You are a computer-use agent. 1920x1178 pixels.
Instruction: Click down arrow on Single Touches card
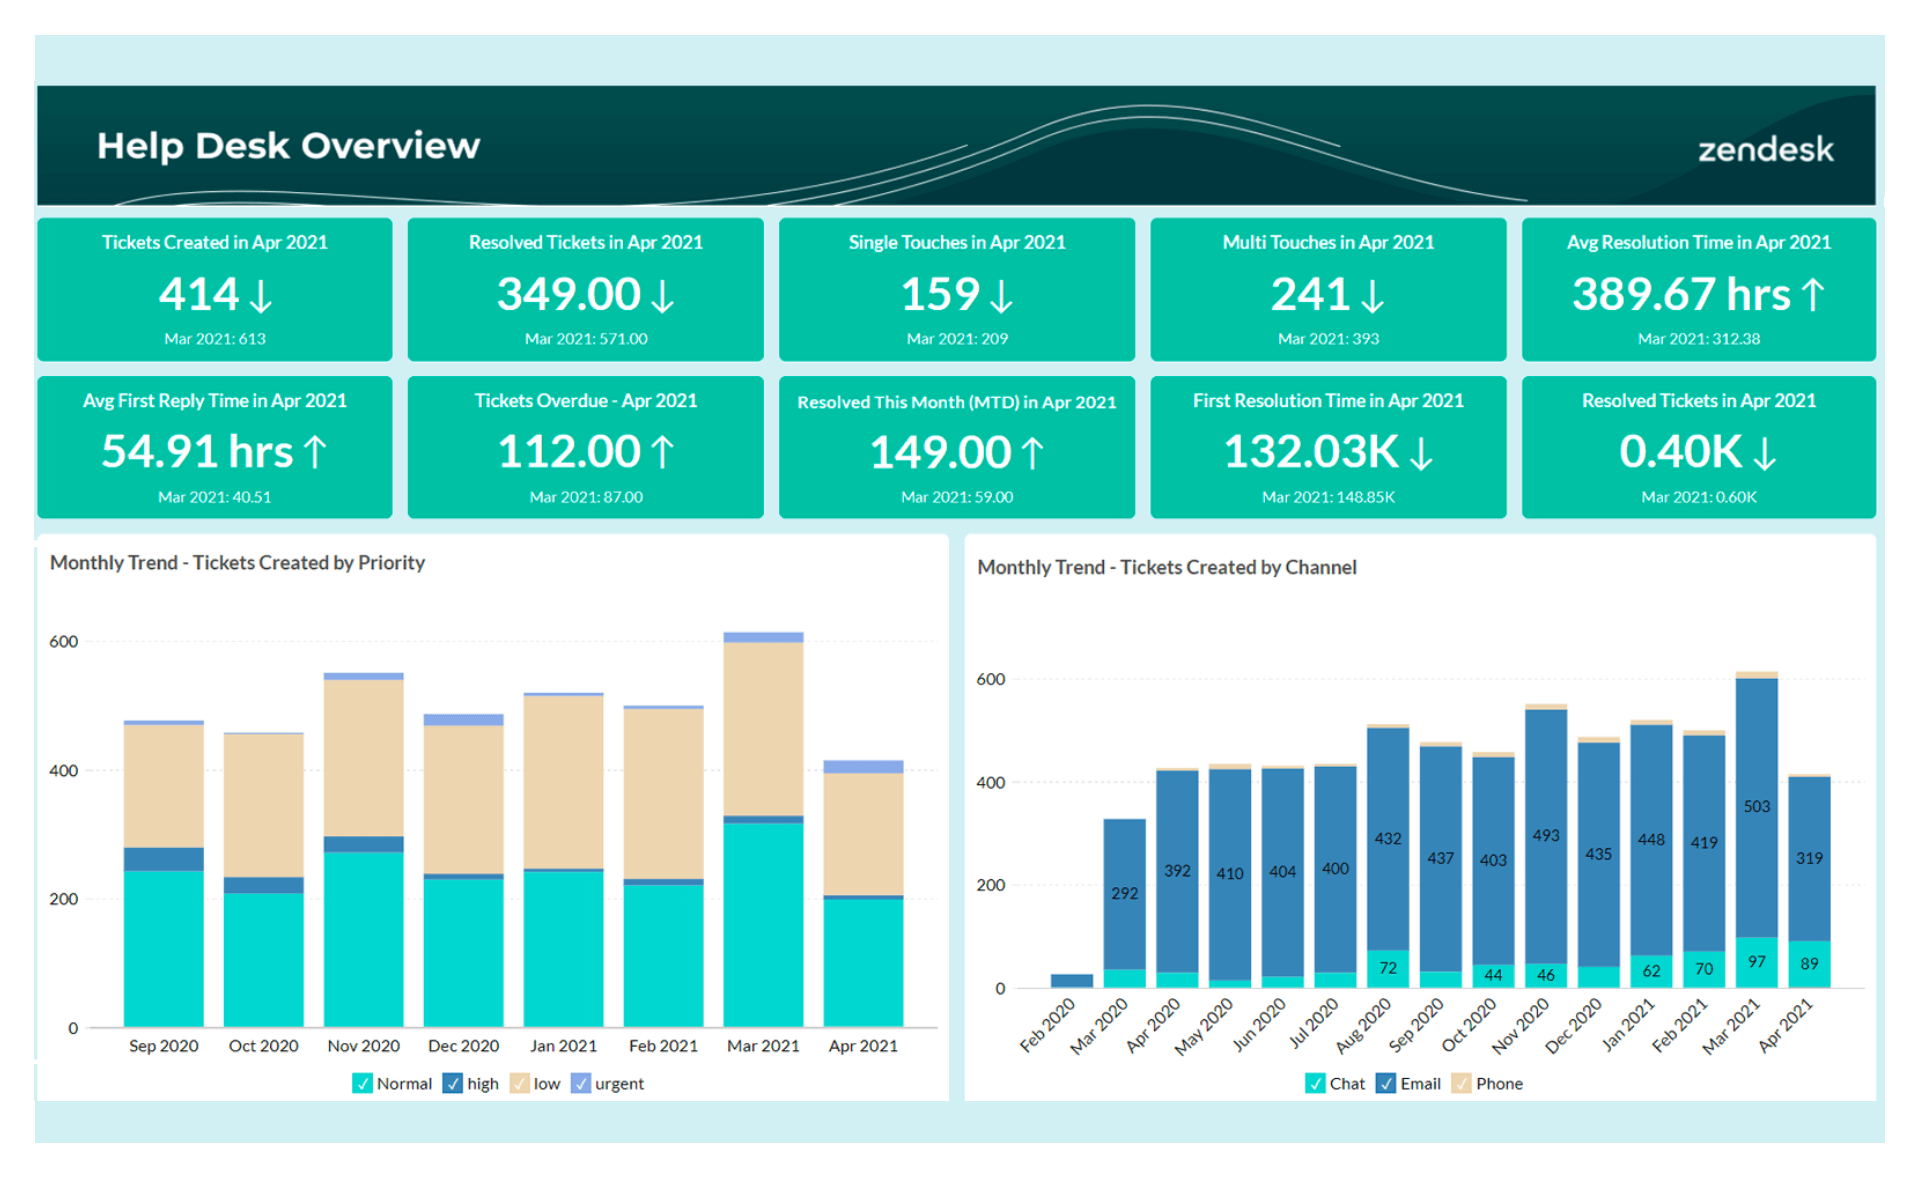(1001, 296)
